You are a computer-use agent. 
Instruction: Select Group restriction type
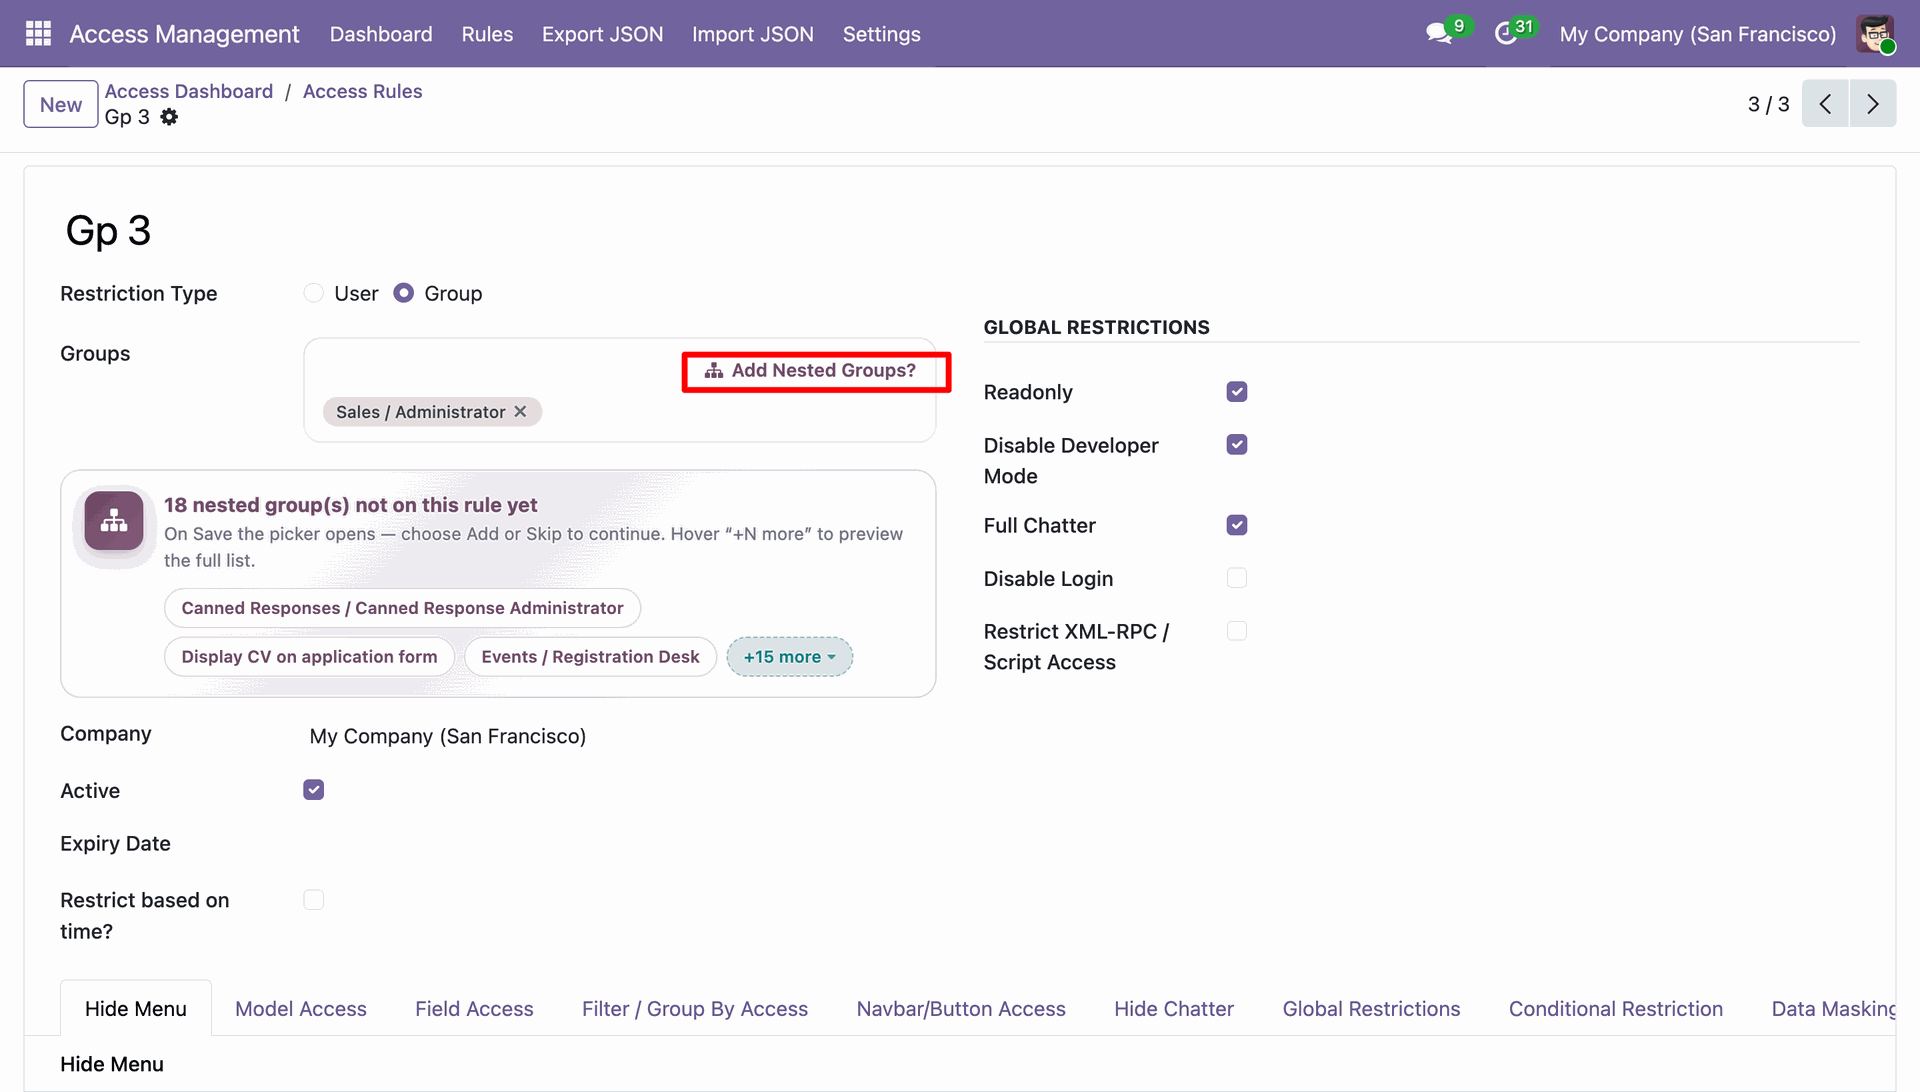tap(404, 293)
